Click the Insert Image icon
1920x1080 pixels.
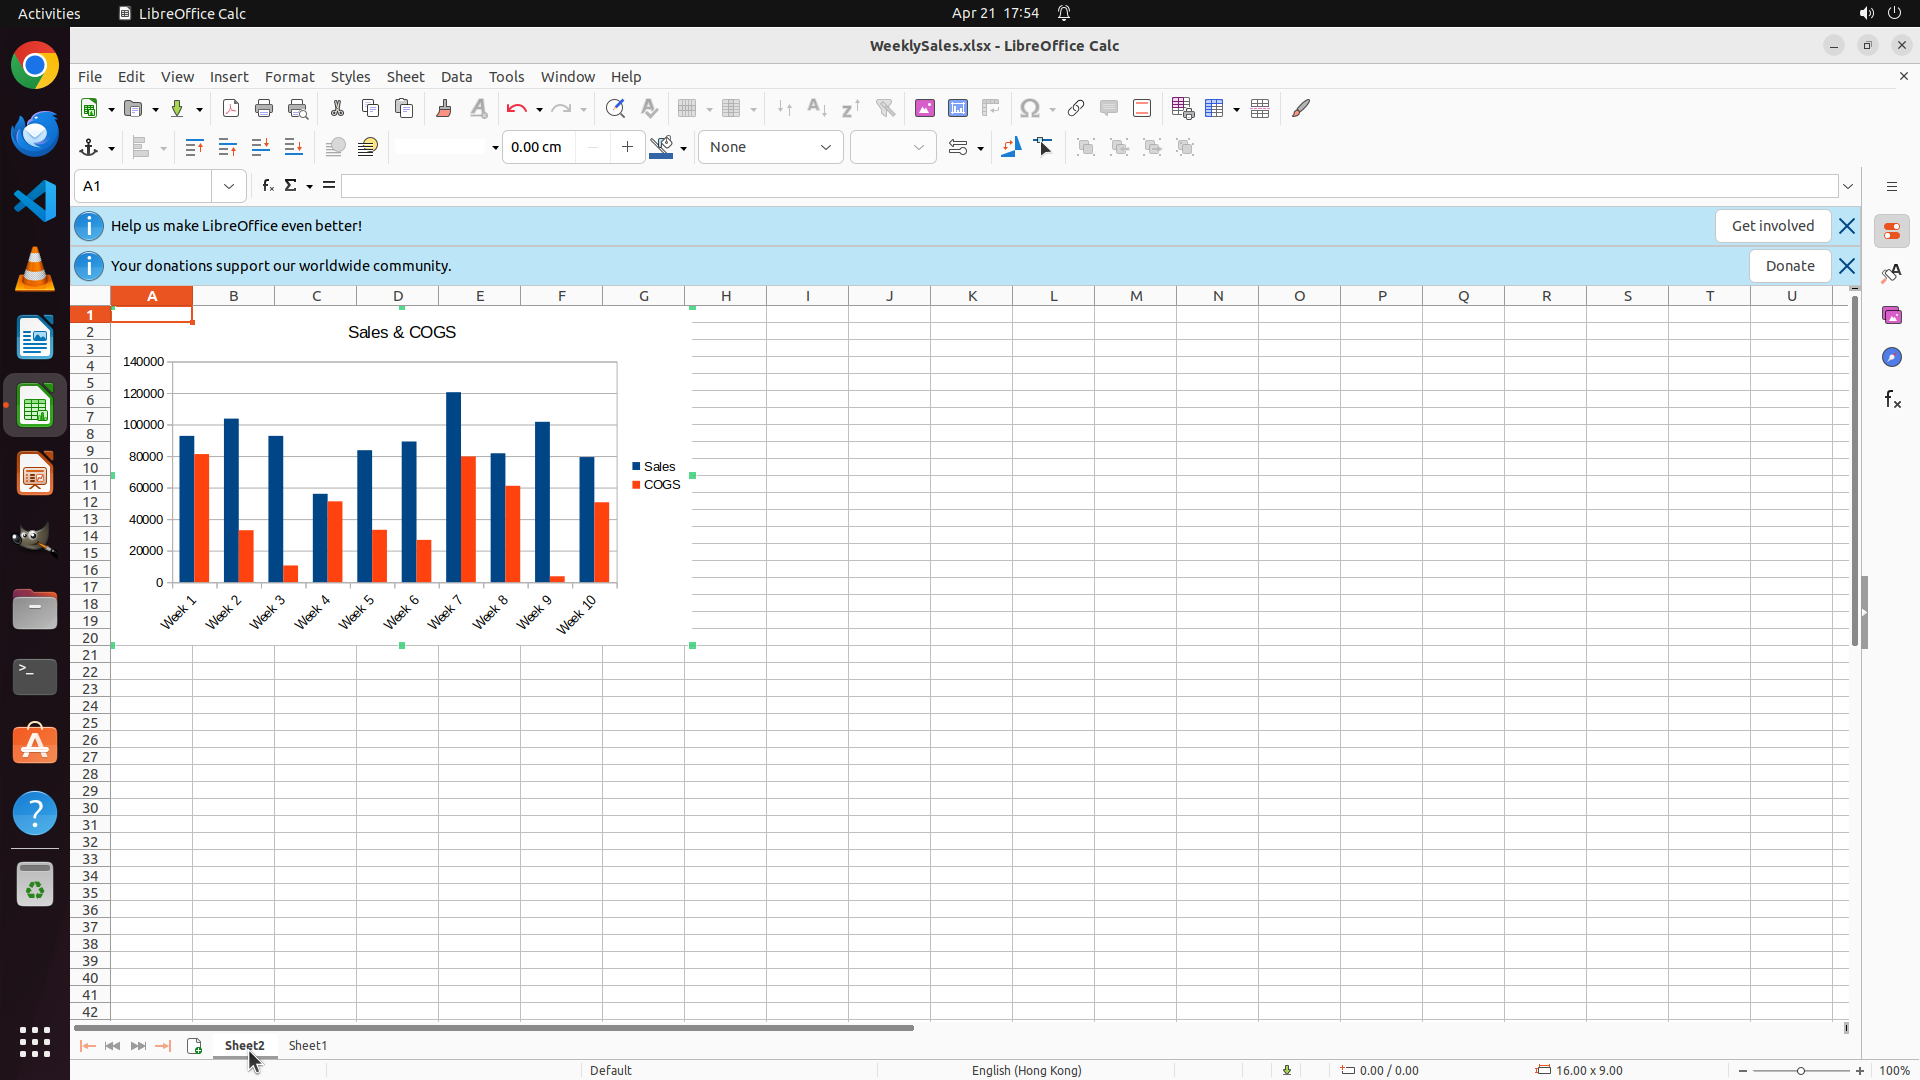pyautogui.click(x=925, y=108)
